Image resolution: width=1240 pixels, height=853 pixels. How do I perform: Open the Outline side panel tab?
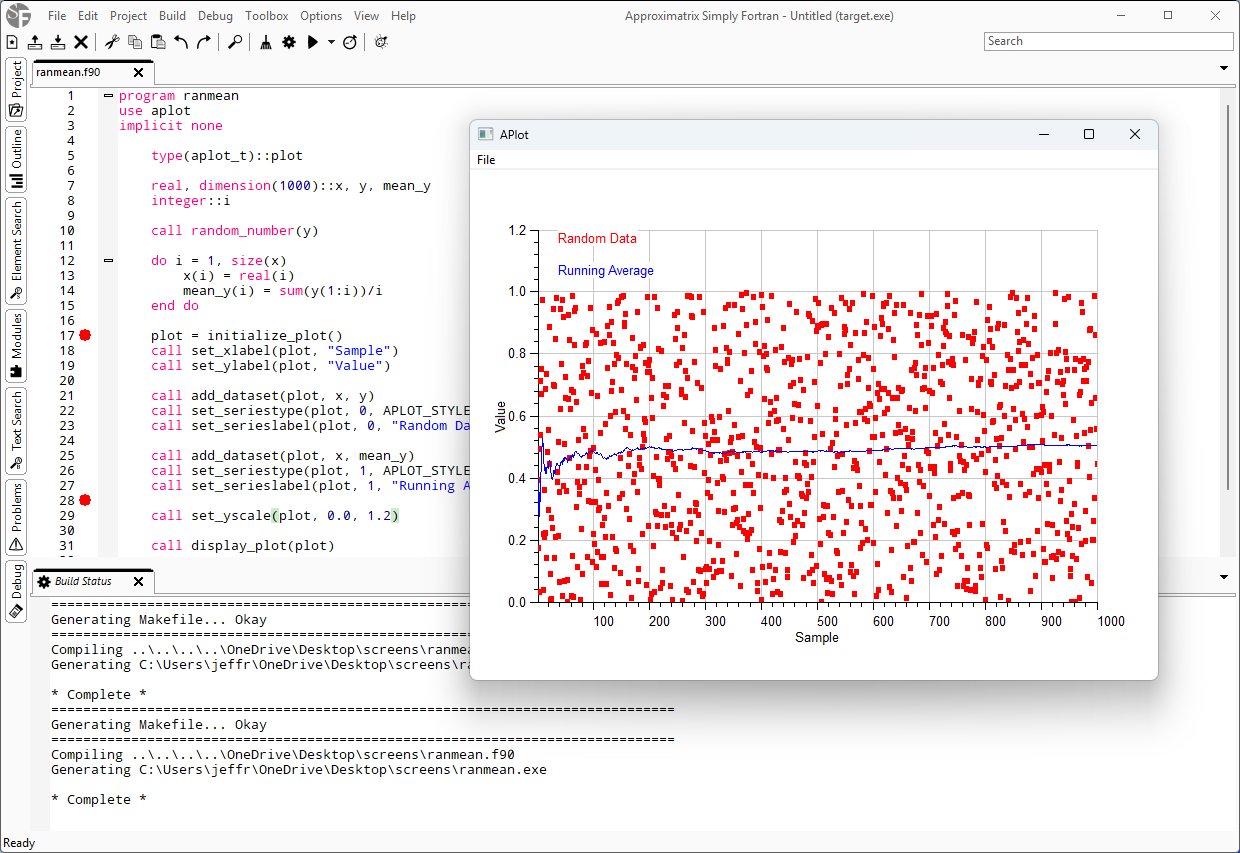point(16,160)
